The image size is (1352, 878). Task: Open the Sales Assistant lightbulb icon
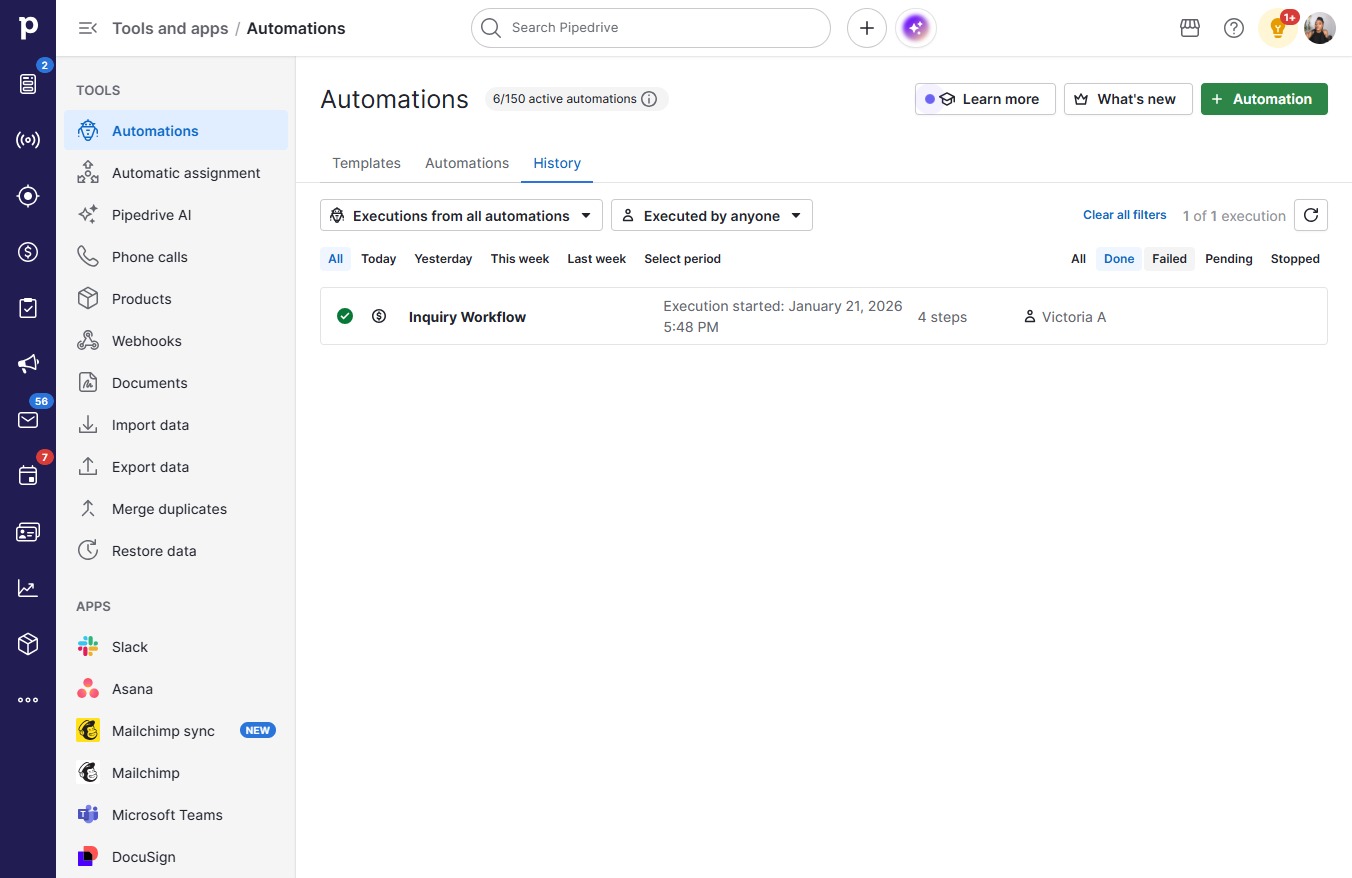click(1278, 28)
